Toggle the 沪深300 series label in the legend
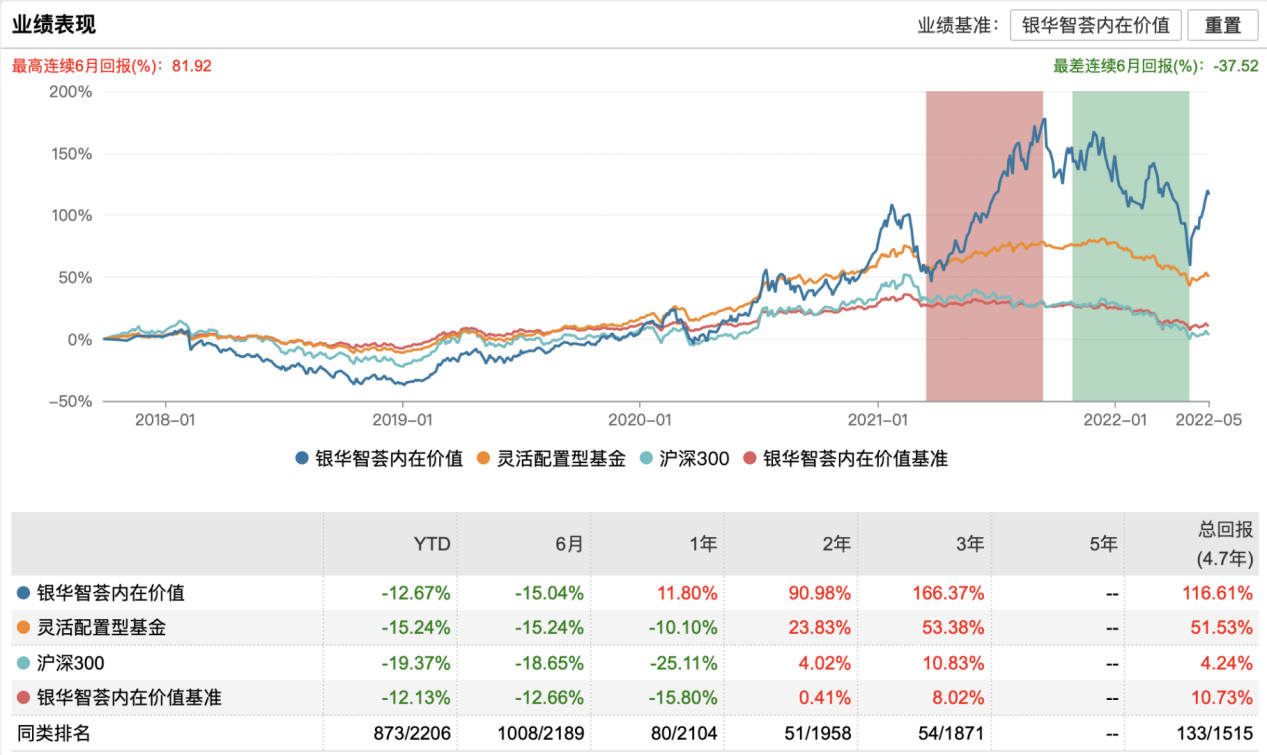 [x=693, y=459]
